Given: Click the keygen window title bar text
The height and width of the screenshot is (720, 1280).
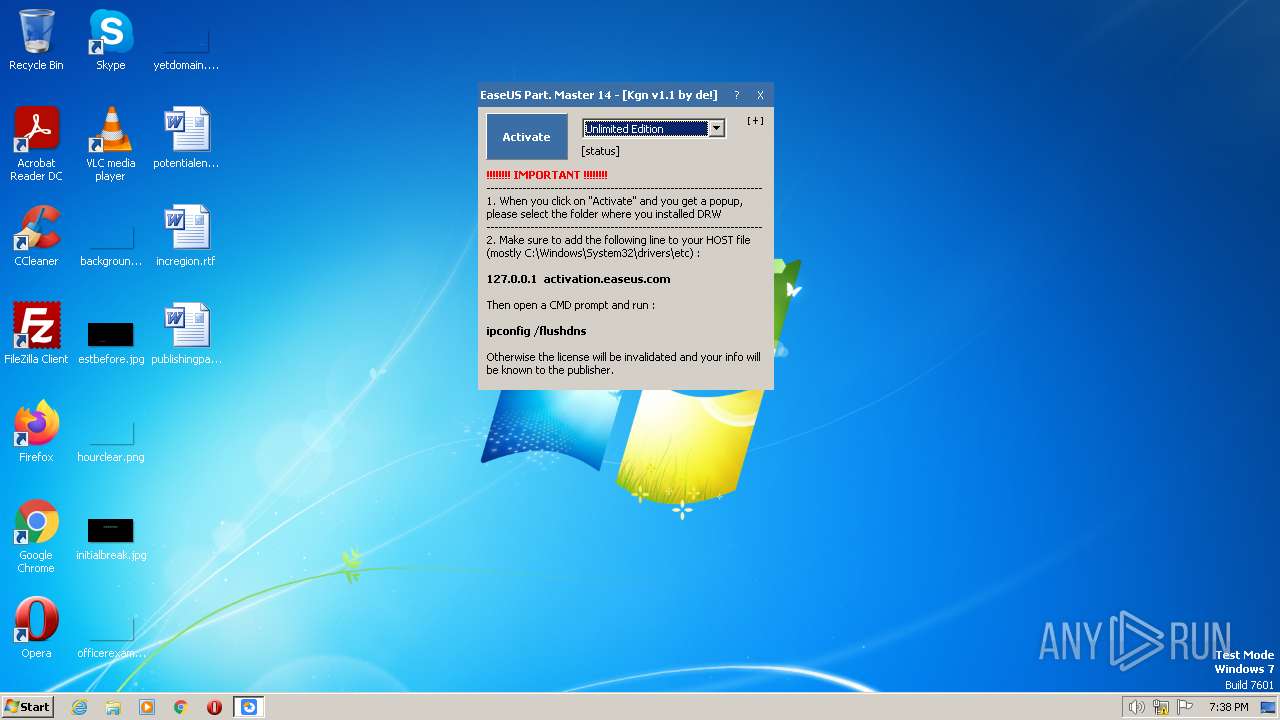Looking at the screenshot, I should point(598,95).
